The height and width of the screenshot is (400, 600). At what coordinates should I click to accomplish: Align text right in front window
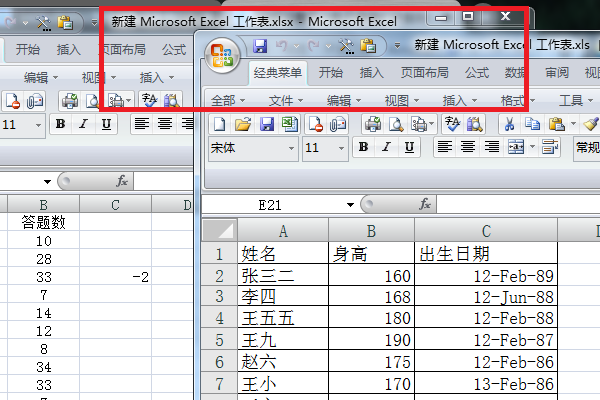pos(491,147)
